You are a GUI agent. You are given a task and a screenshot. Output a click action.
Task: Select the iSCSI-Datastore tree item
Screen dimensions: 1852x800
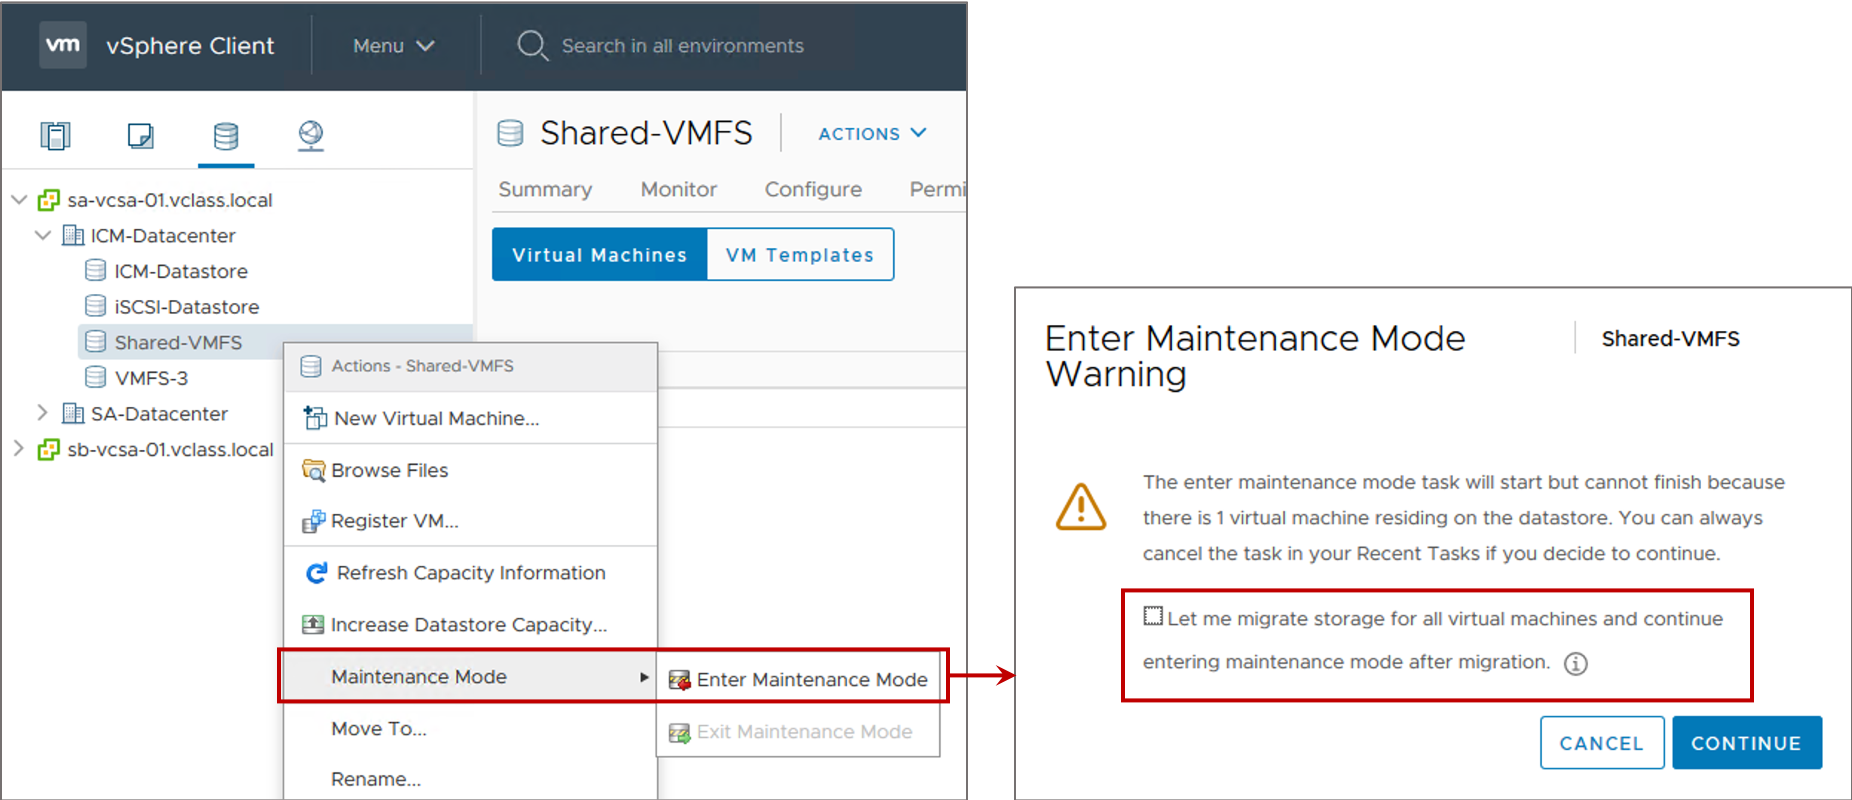(186, 307)
